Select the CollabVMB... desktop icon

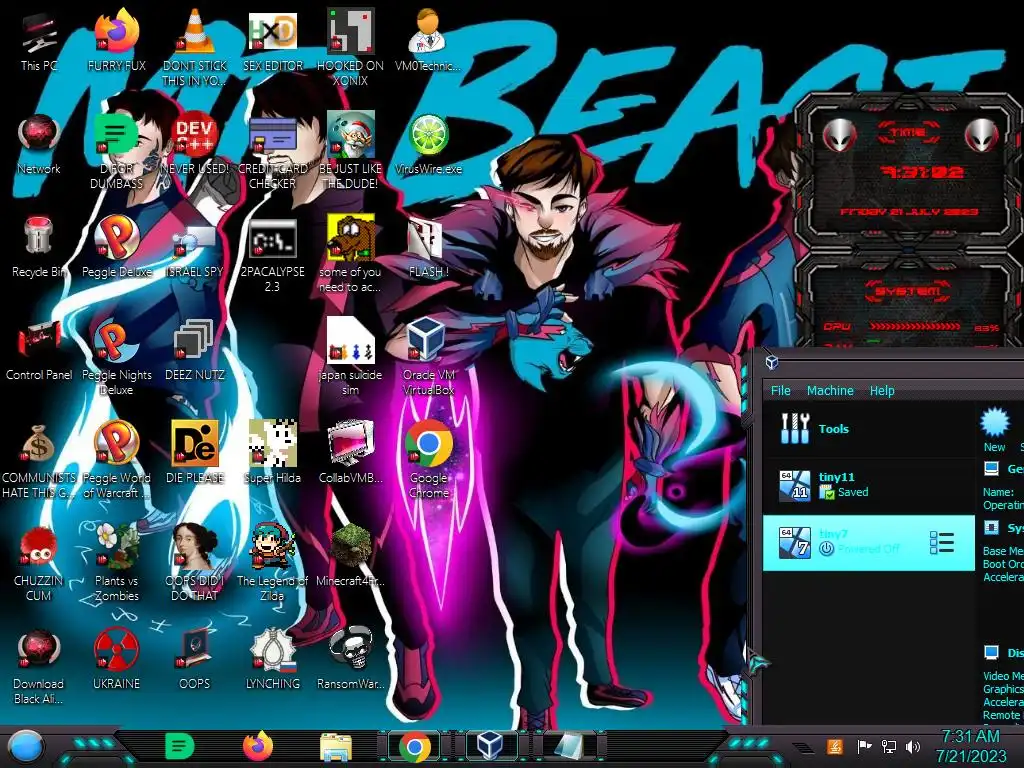point(350,454)
